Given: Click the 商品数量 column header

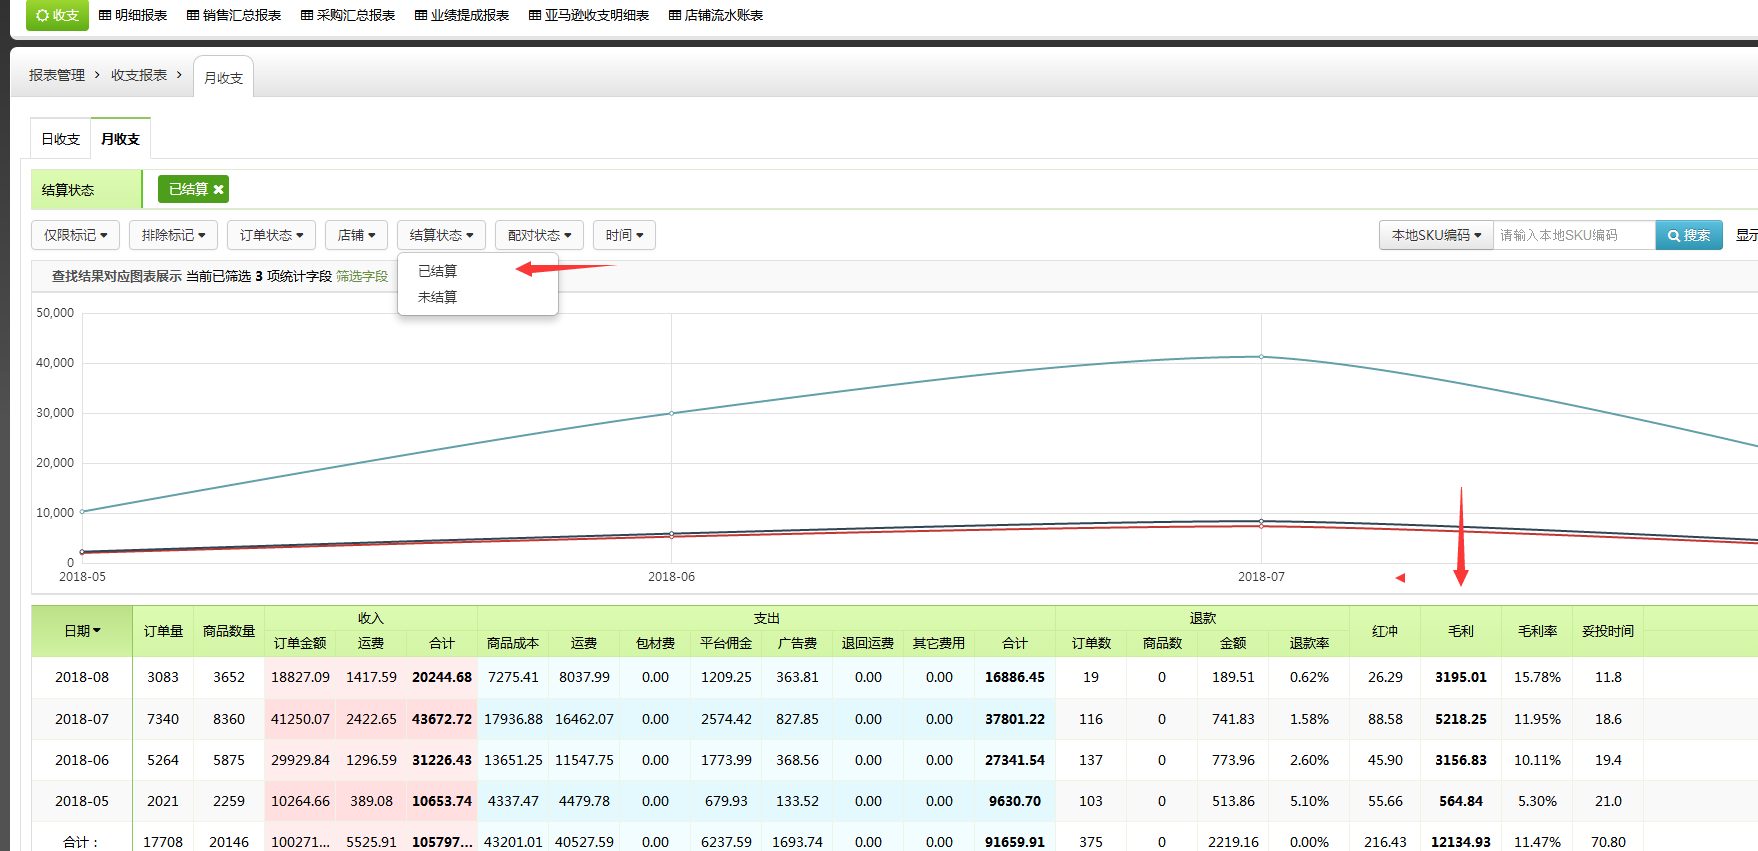Looking at the screenshot, I should pos(229,631).
